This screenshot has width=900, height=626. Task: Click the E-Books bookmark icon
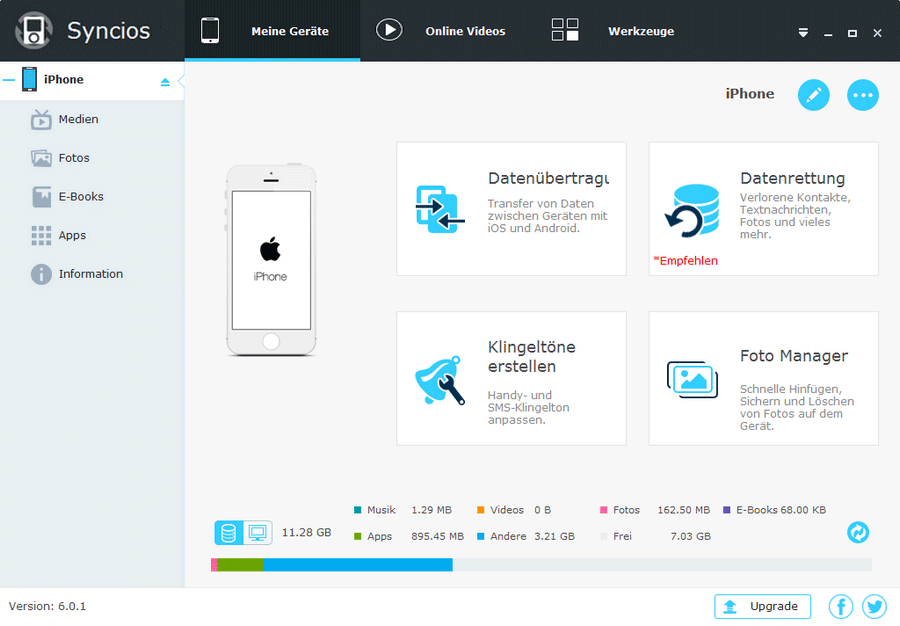41,197
